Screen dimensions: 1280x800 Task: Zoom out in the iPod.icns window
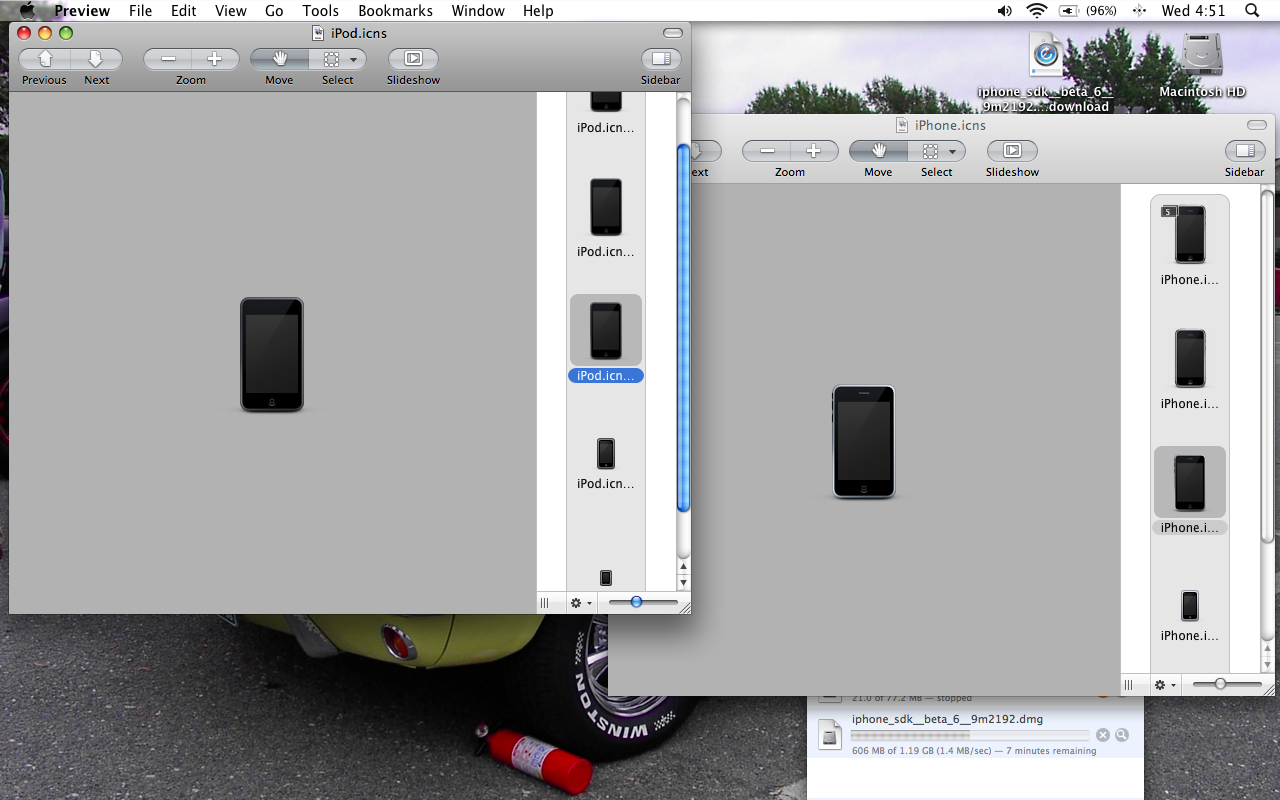pos(168,59)
